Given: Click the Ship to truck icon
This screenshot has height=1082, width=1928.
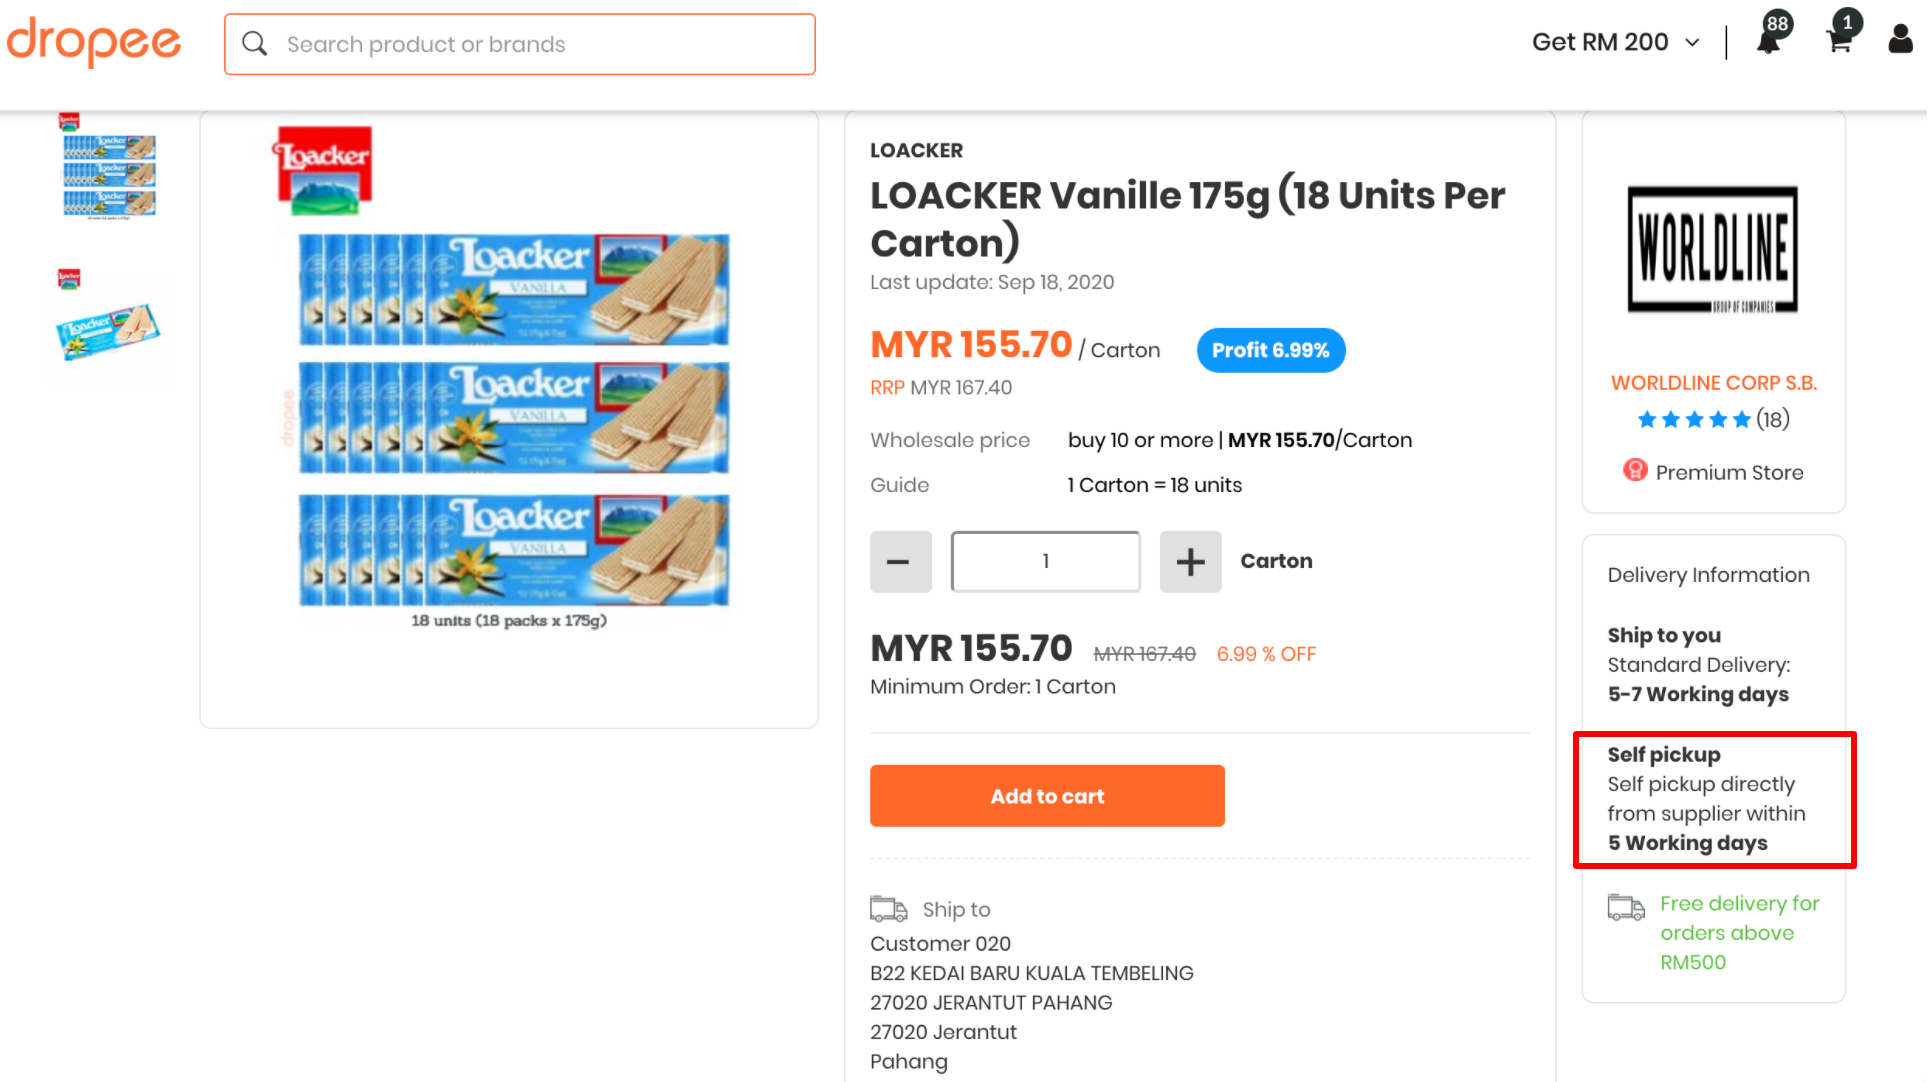Looking at the screenshot, I should point(888,909).
